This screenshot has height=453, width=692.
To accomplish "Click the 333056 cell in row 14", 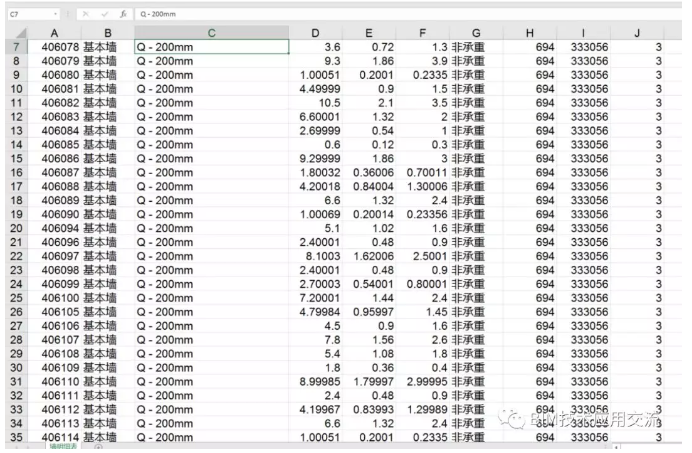I will (583, 144).
